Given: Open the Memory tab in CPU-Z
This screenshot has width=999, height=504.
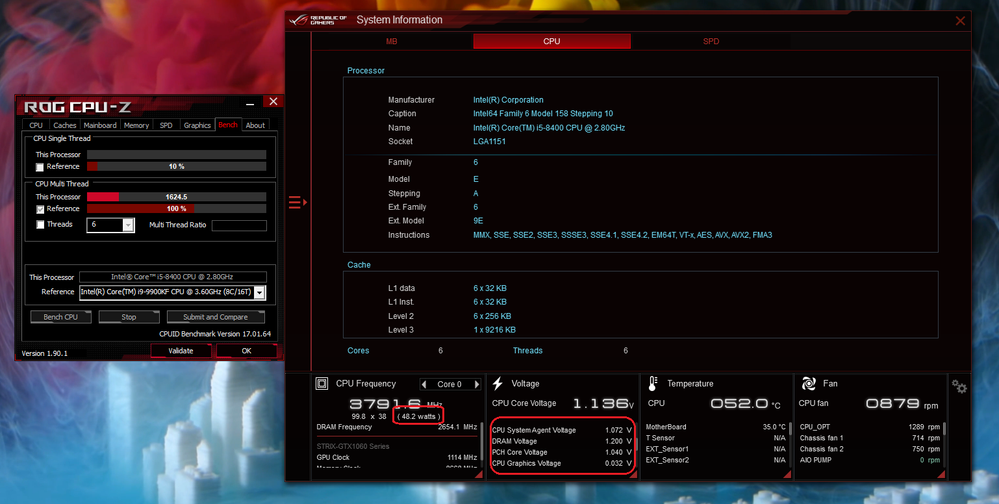Looking at the screenshot, I should [x=136, y=126].
